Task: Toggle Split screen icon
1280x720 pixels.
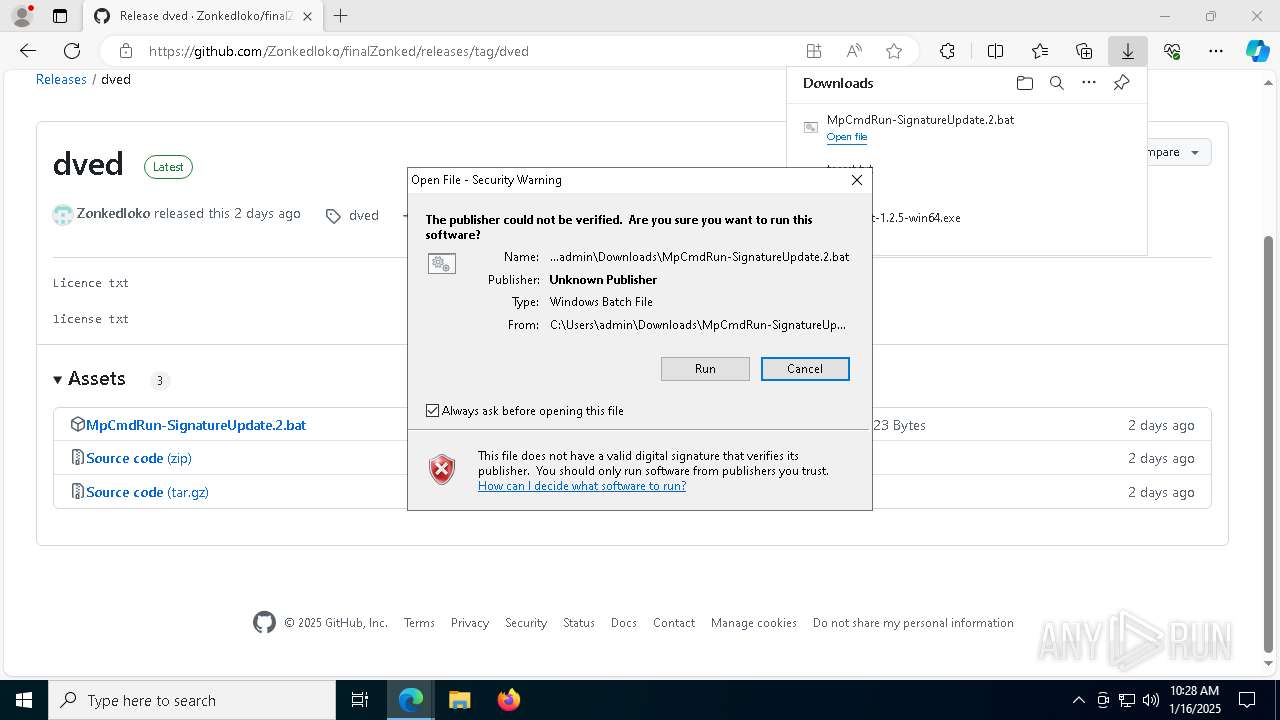Action: click(996, 51)
